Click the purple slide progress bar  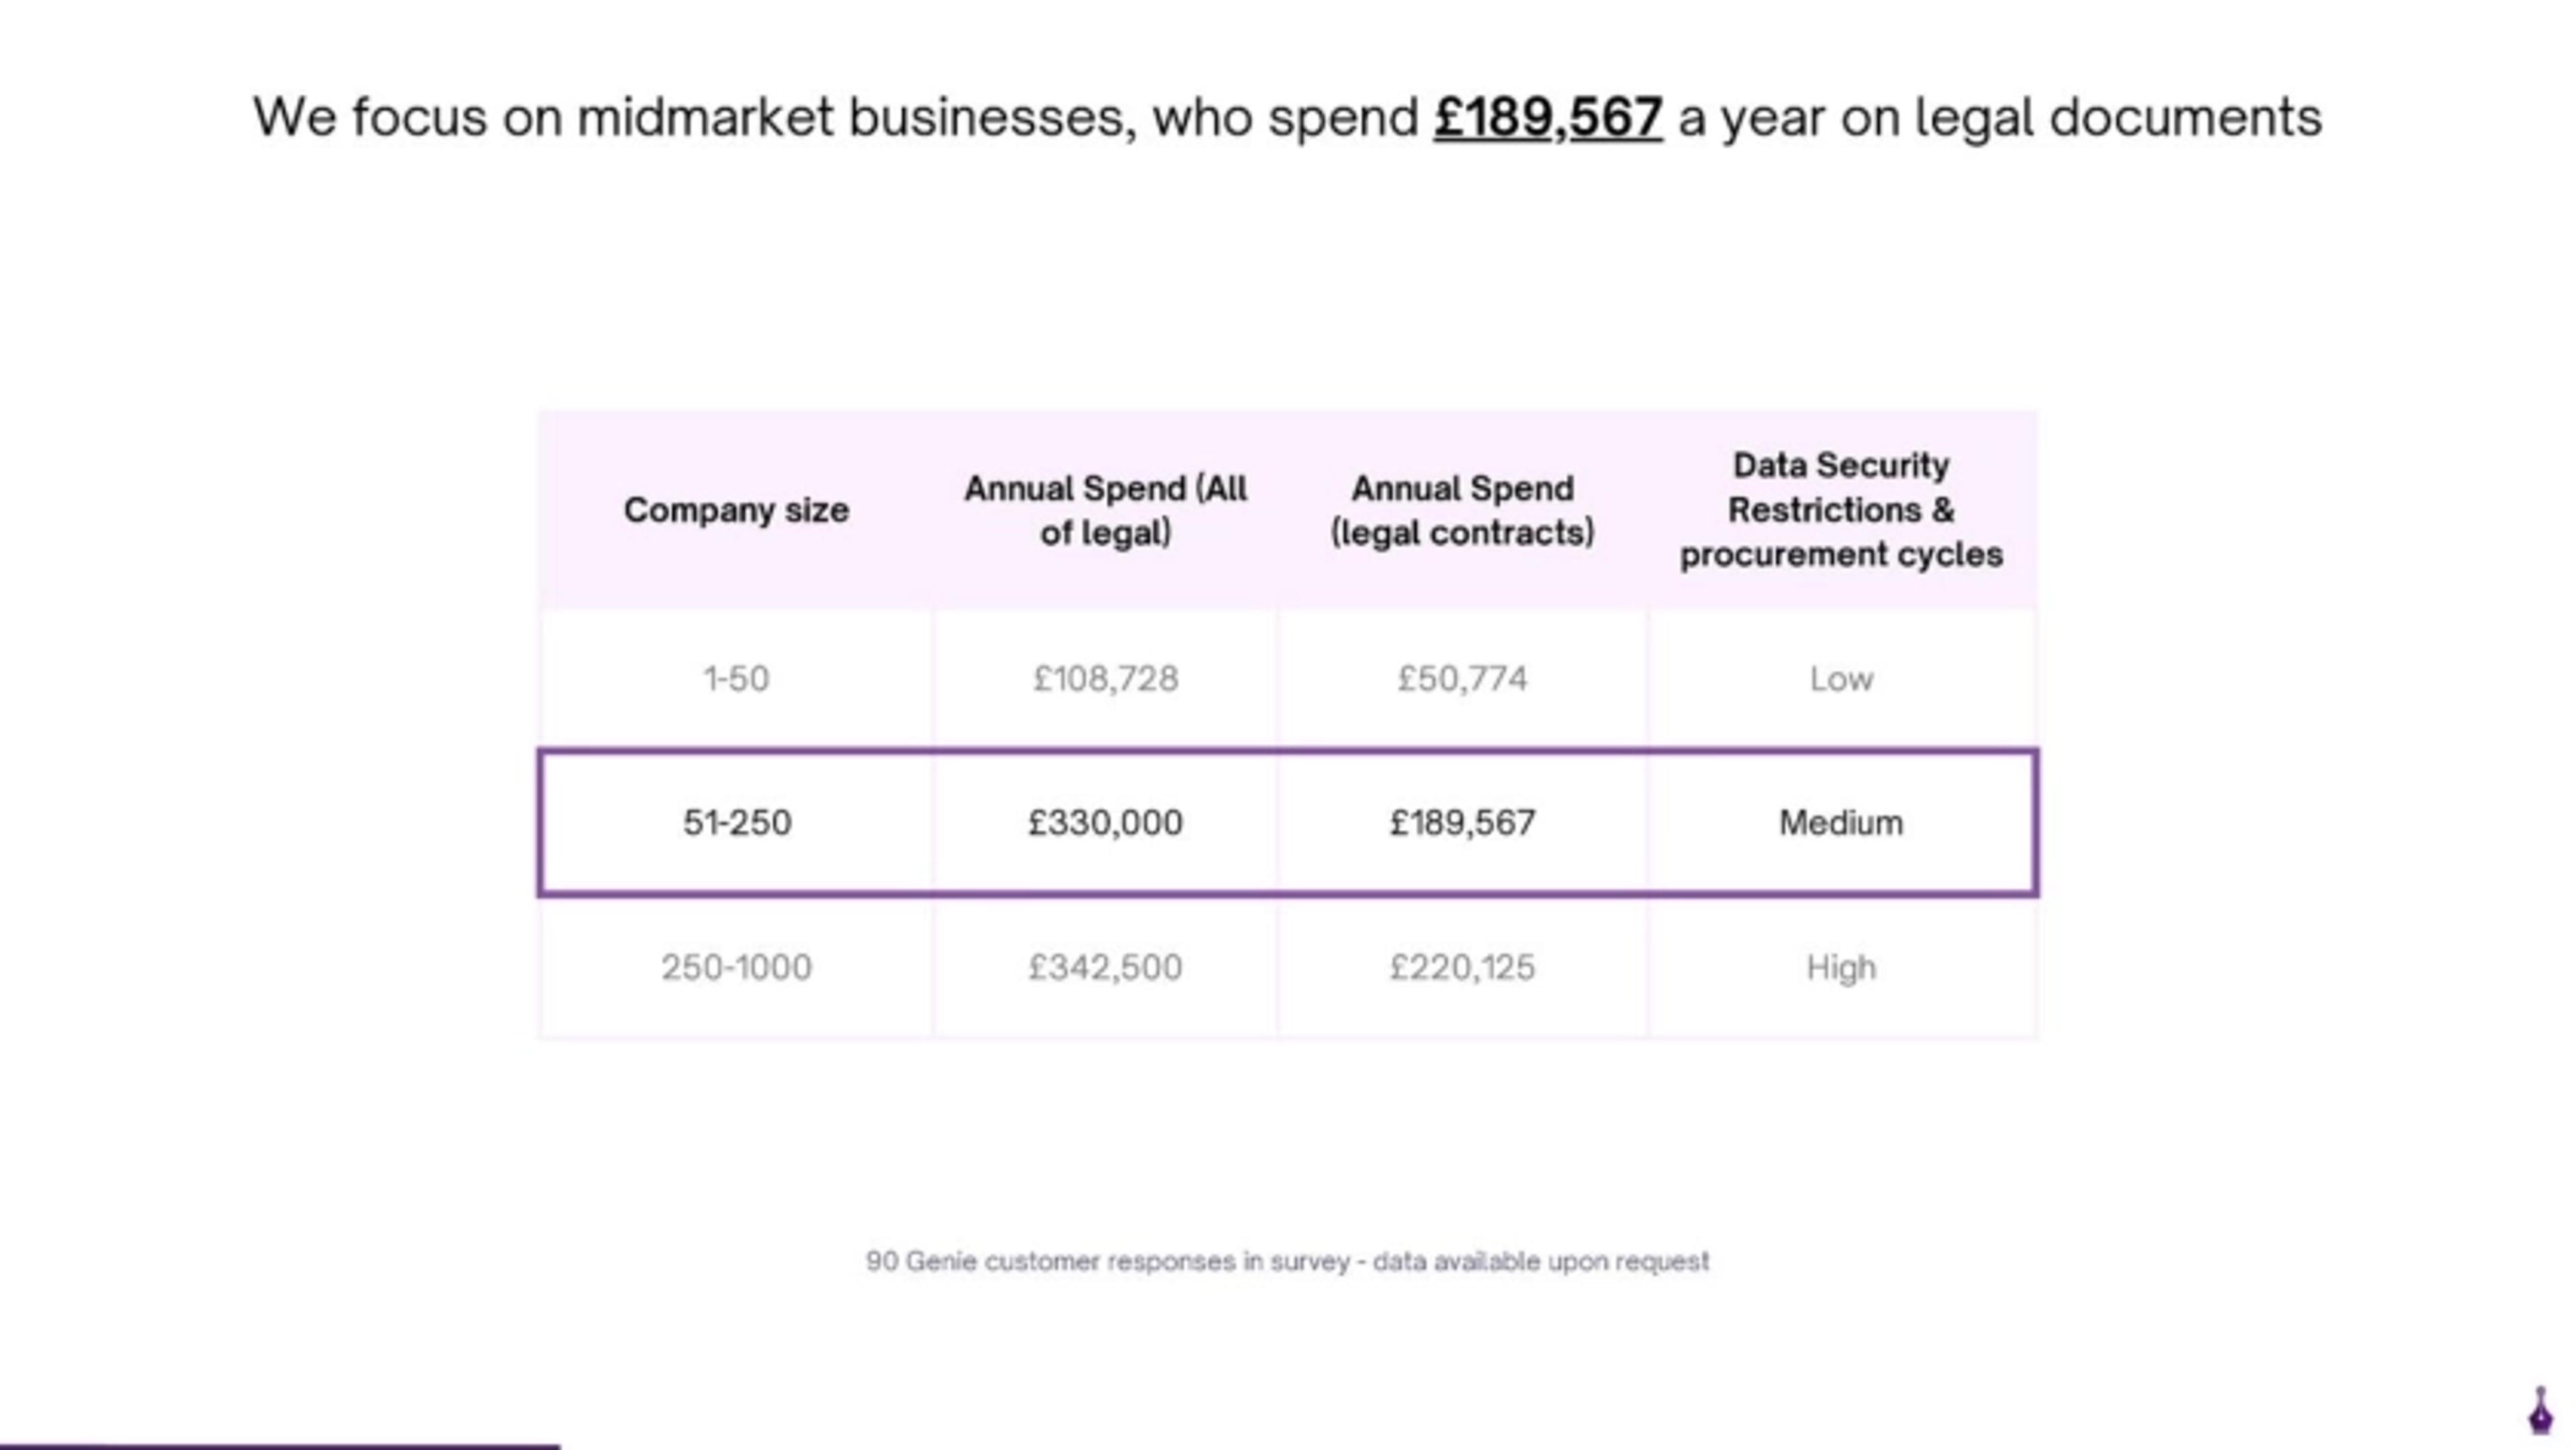click(x=280, y=1445)
